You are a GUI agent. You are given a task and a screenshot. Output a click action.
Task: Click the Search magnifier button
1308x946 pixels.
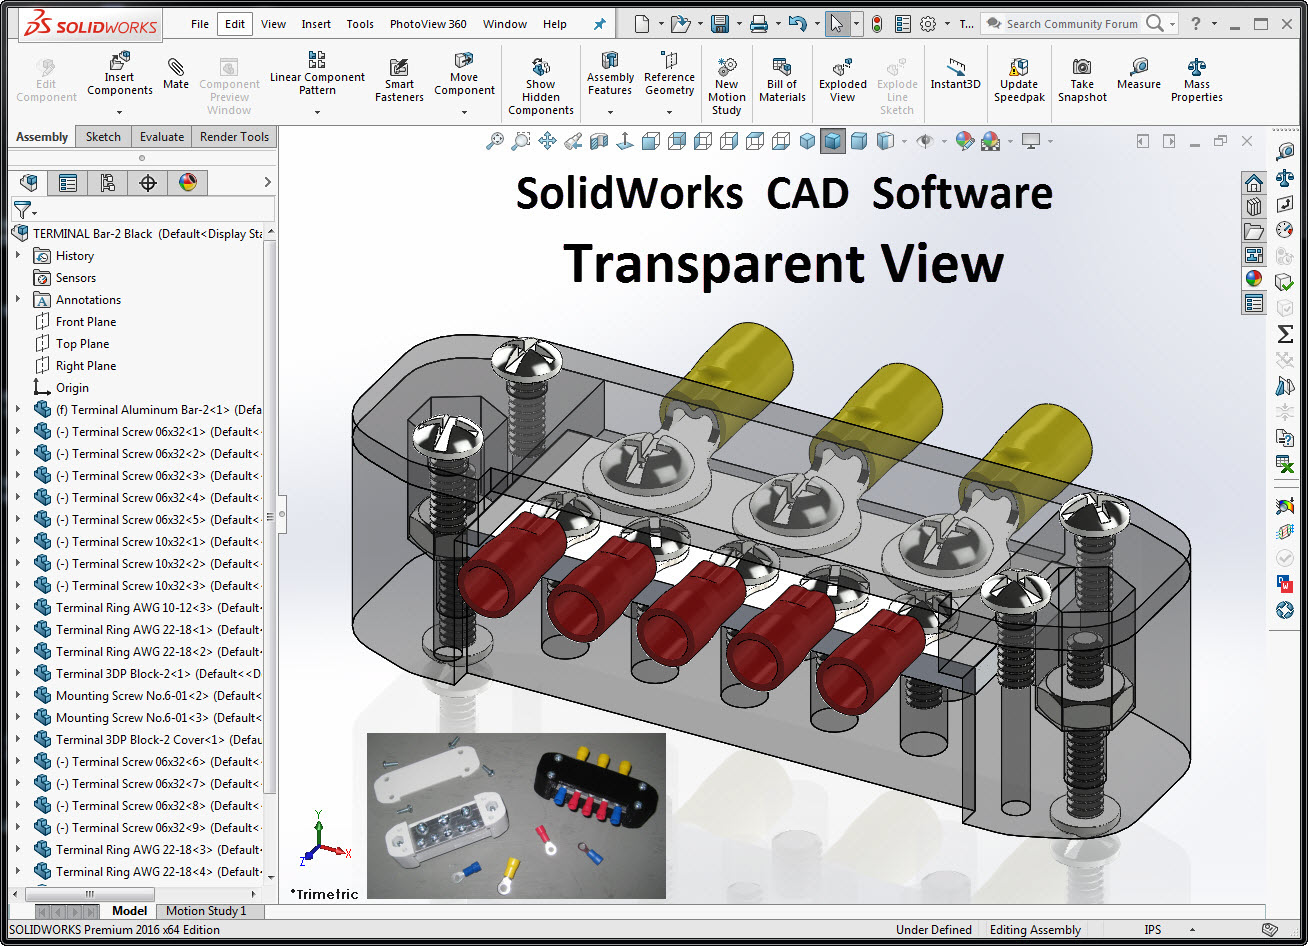[1154, 23]
